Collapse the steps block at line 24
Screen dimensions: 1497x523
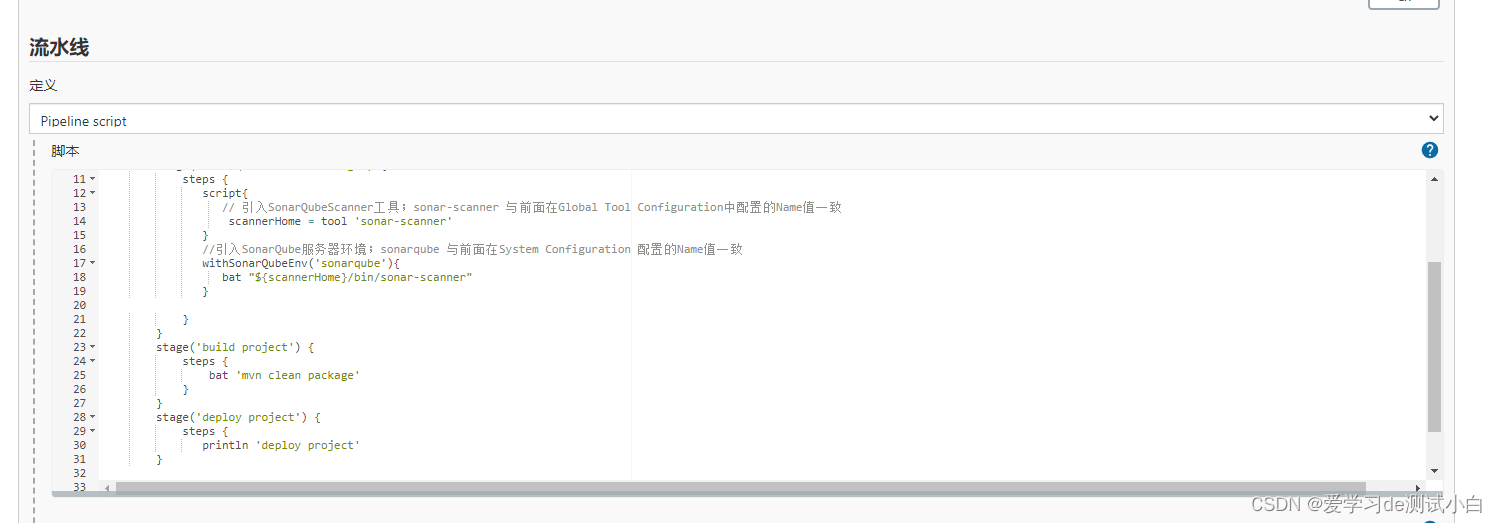click(x=93, y=361)
